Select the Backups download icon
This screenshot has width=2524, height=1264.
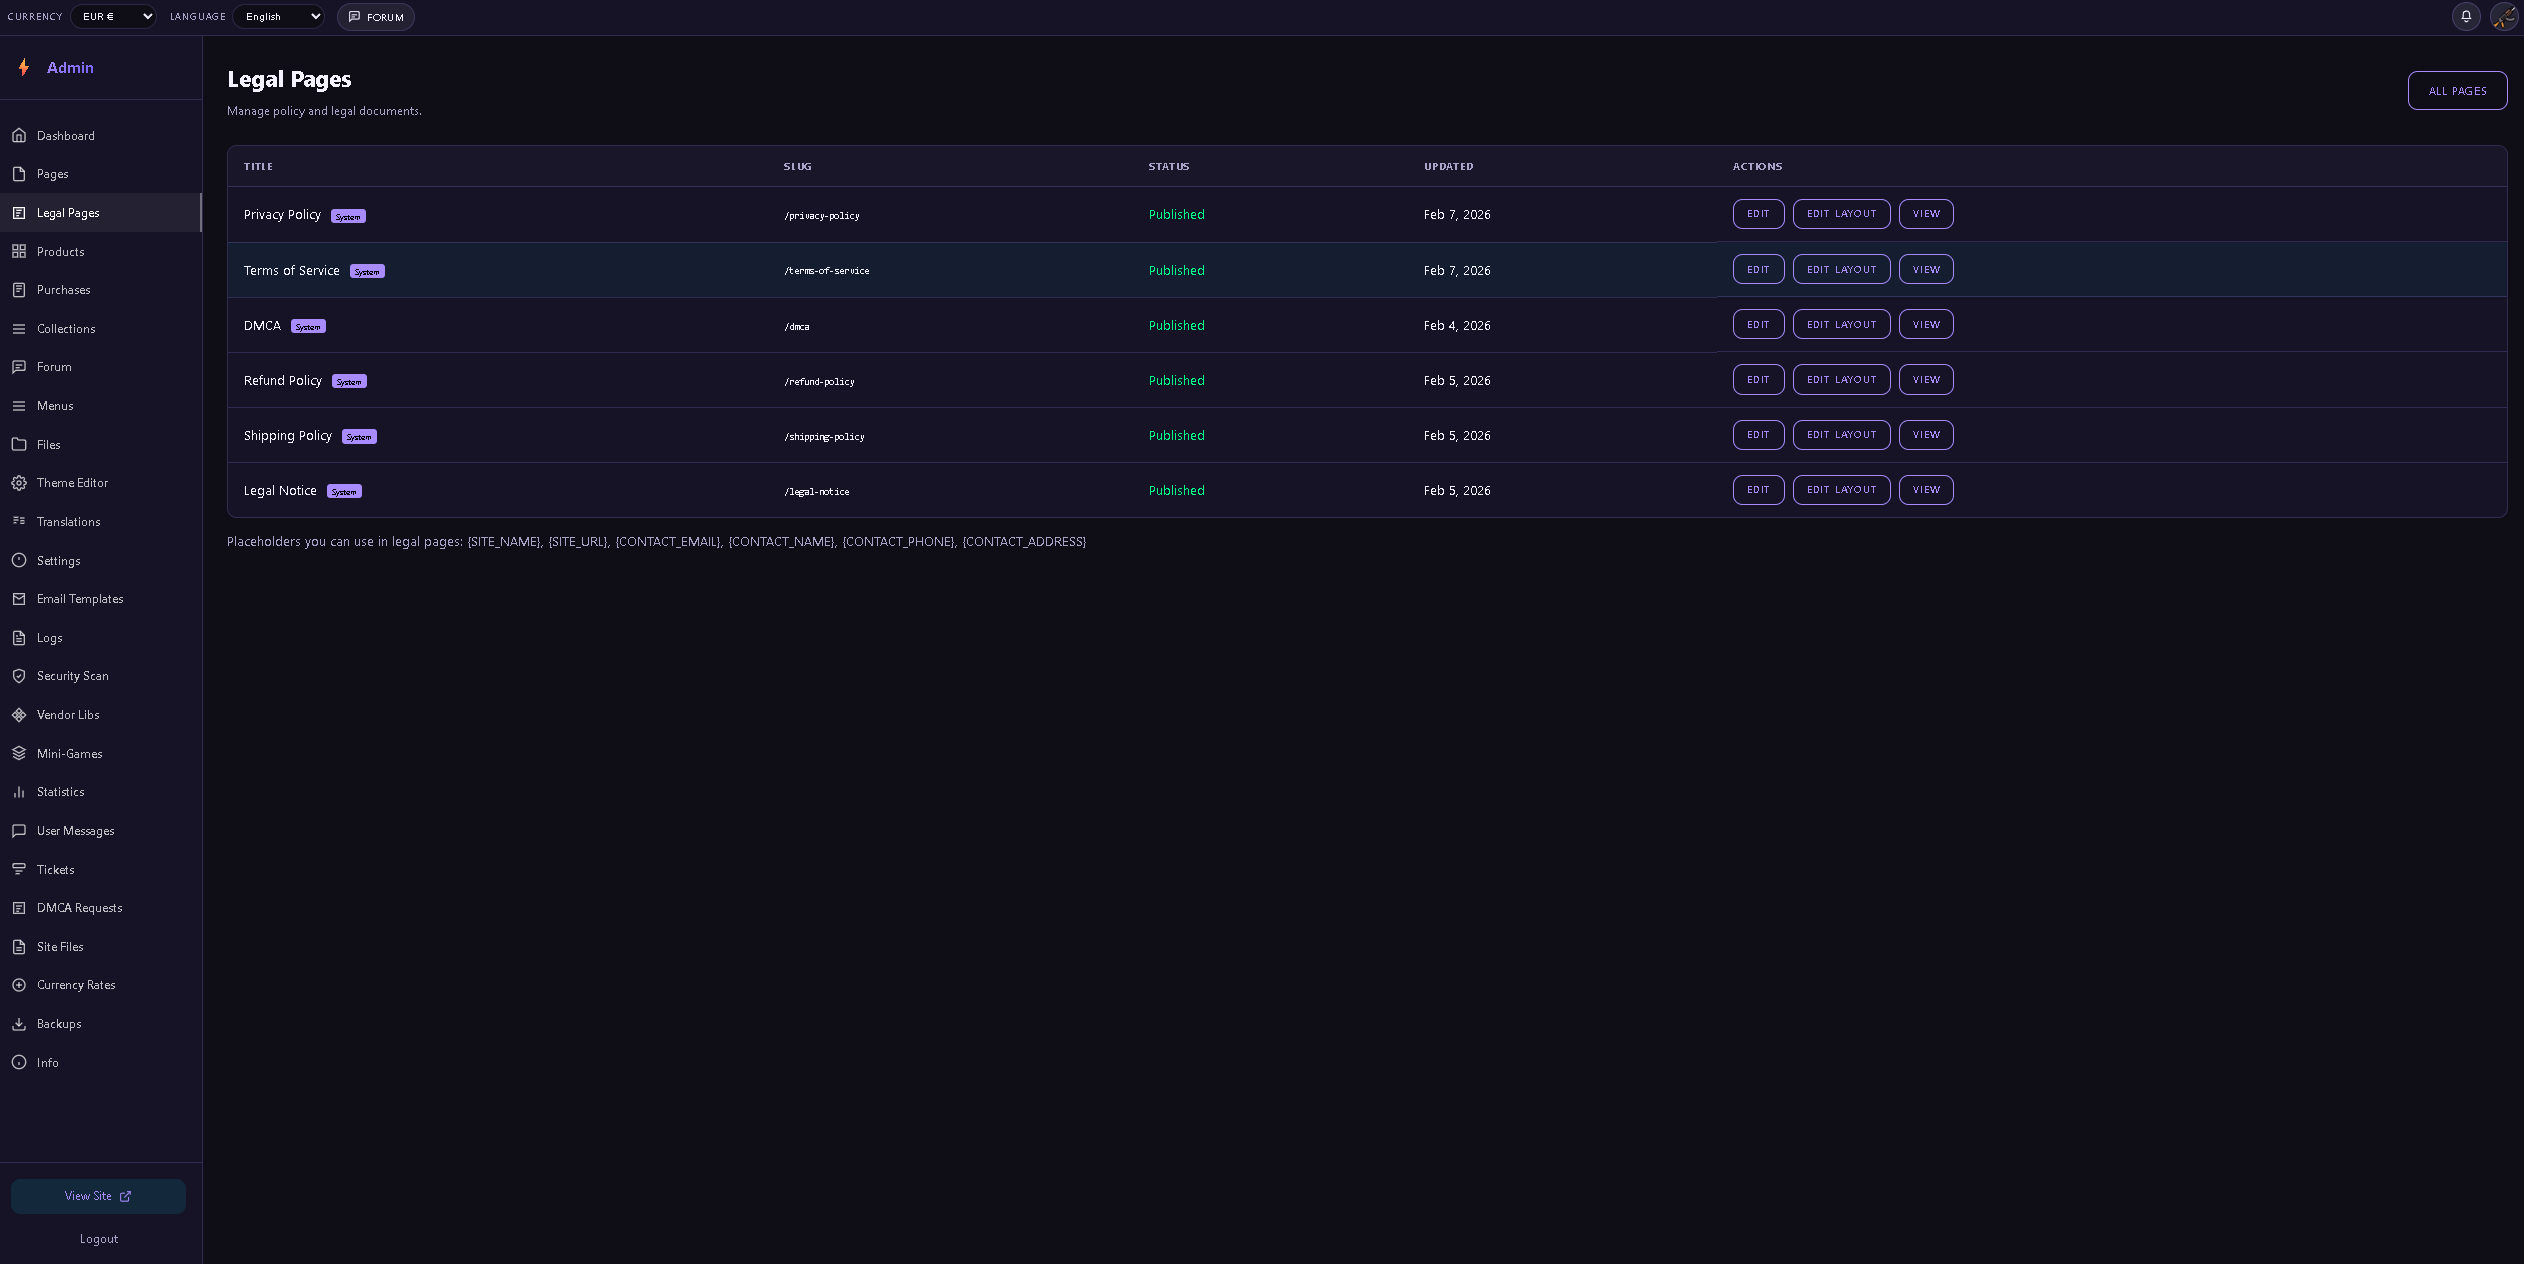coord(21,1024)
